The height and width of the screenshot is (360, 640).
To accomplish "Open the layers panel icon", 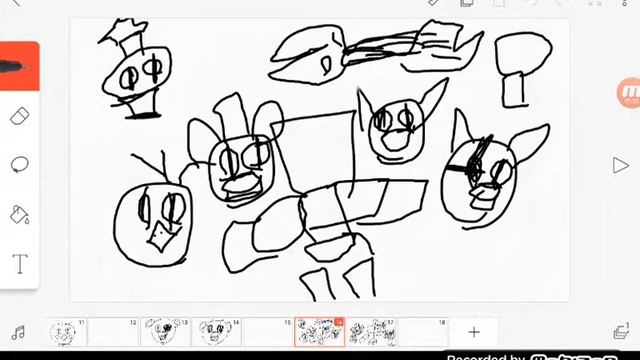I will click(621, 331).
